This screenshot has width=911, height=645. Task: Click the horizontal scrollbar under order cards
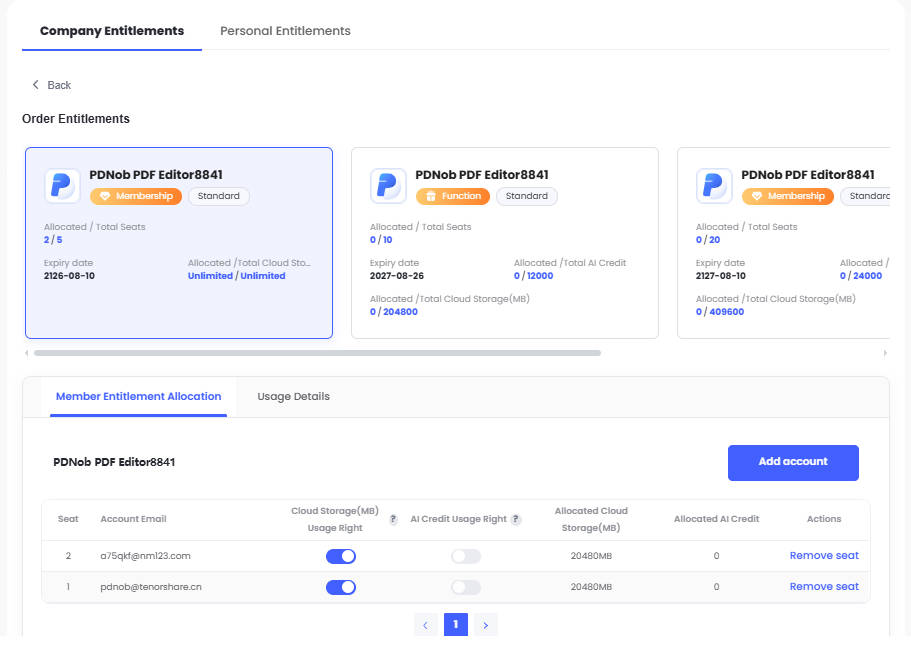(317, 353)
